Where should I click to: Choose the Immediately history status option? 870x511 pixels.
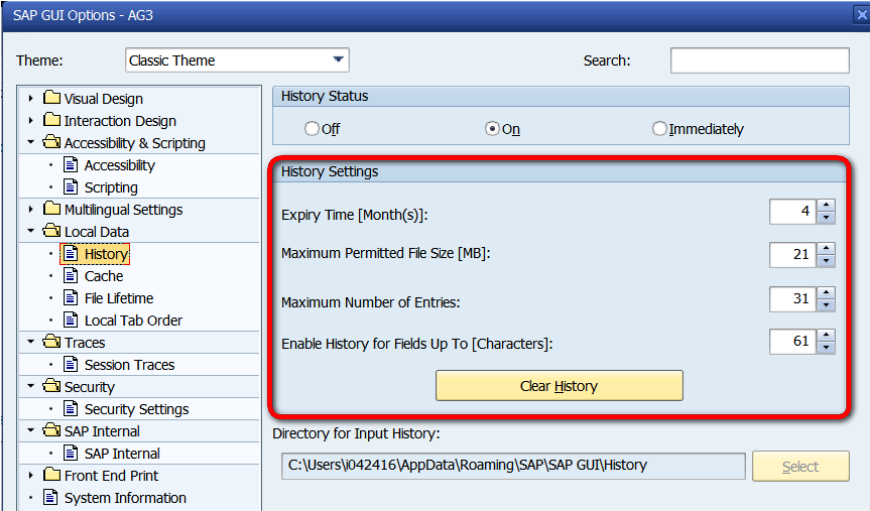[x=659, y=129]
